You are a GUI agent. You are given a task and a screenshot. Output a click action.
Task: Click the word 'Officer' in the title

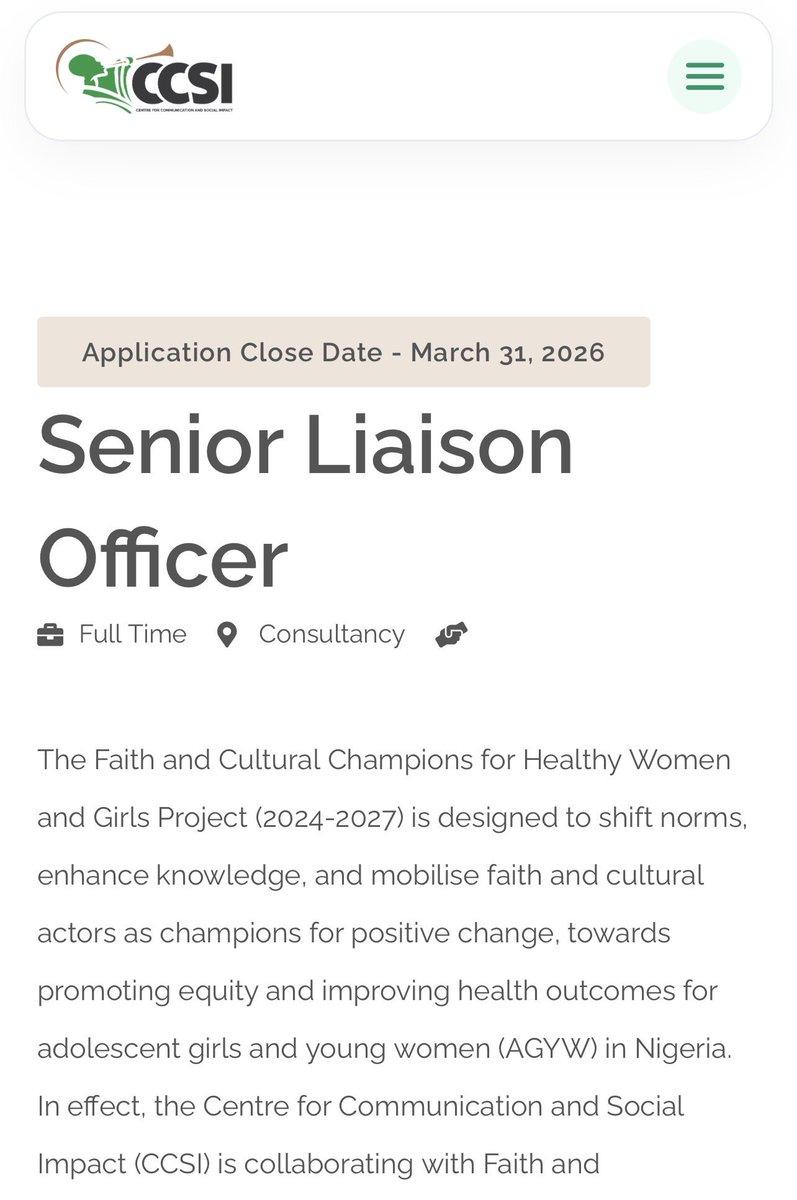[162, 558]
